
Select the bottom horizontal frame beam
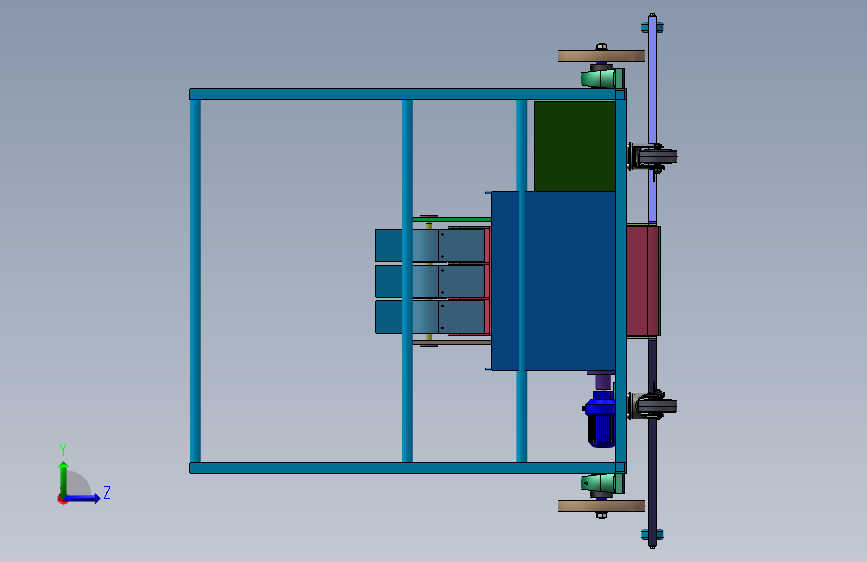[408, 468]
